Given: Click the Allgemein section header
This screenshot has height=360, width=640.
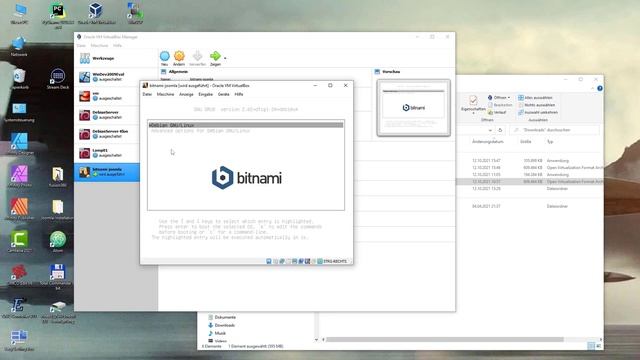Looking at the screenshot, I should pyautogui.click(x=178, y=72).
